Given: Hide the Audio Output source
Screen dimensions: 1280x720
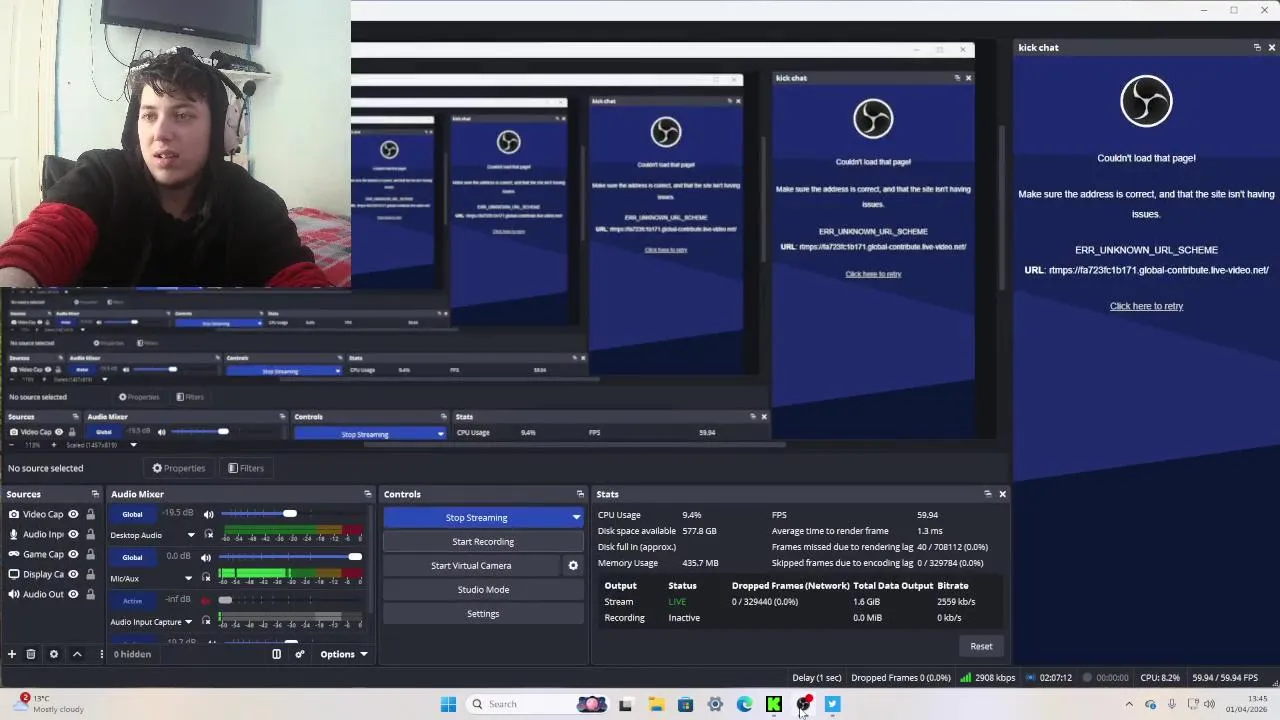Looking at the screenshot, I should coord(73,594).
